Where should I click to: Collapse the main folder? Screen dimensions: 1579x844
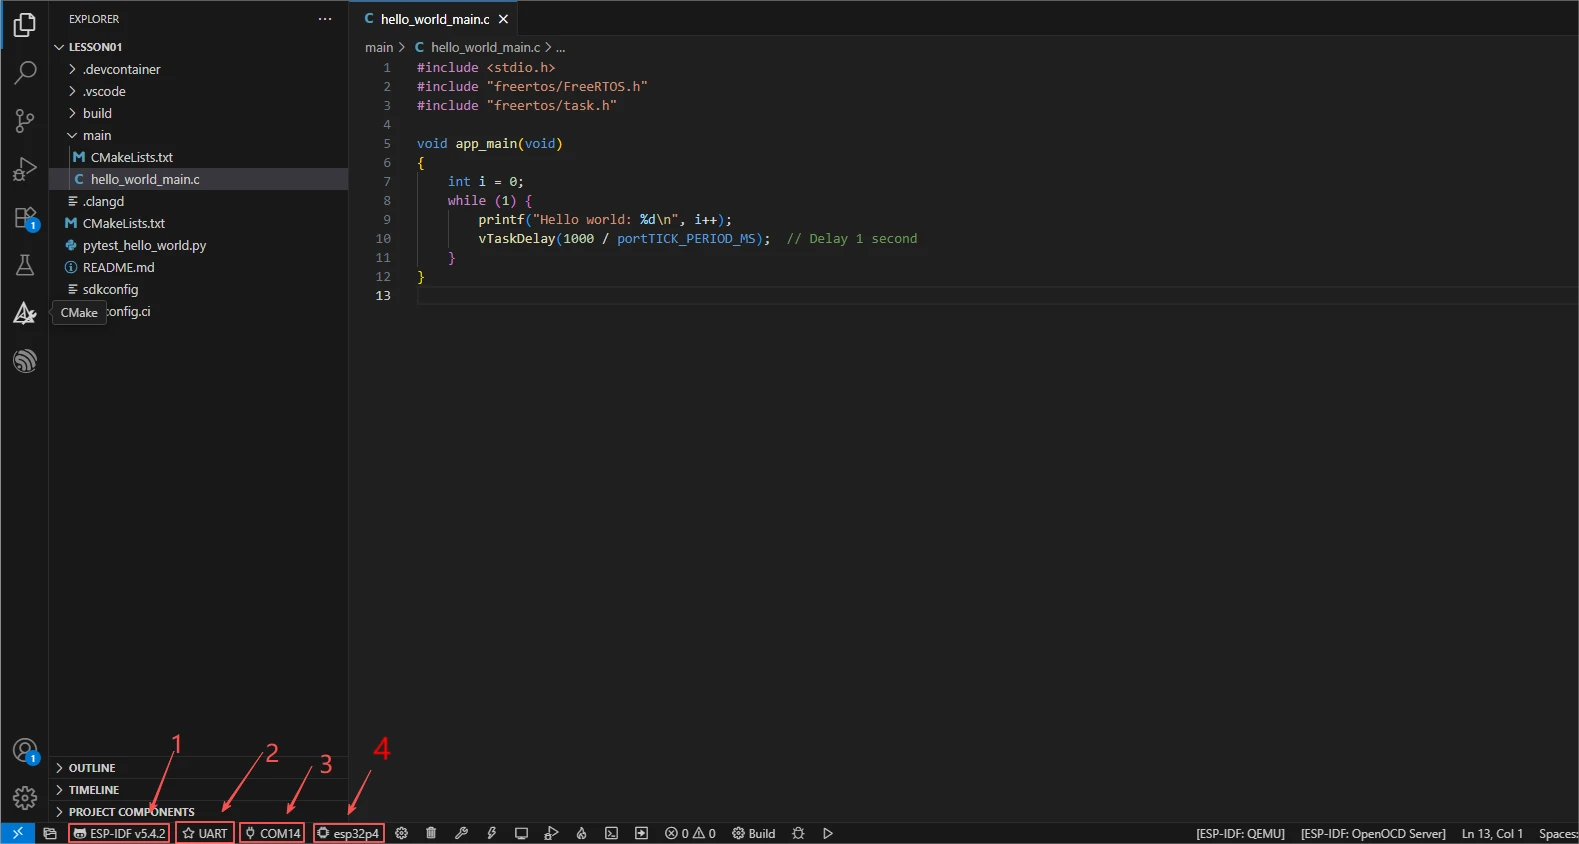point(96,135)
